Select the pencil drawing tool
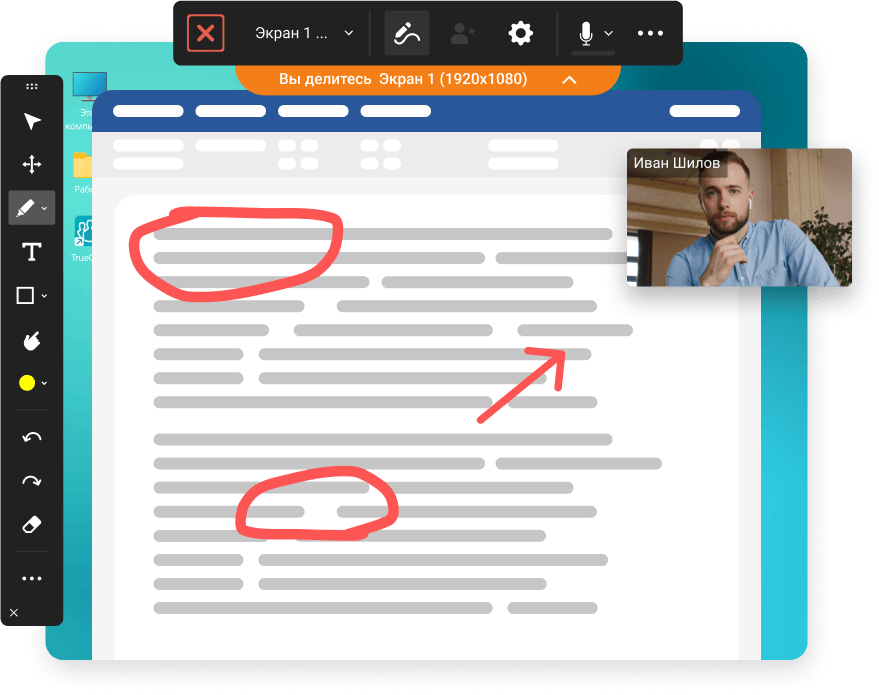Viewport: 879px width, 695px height. (26, 208)
